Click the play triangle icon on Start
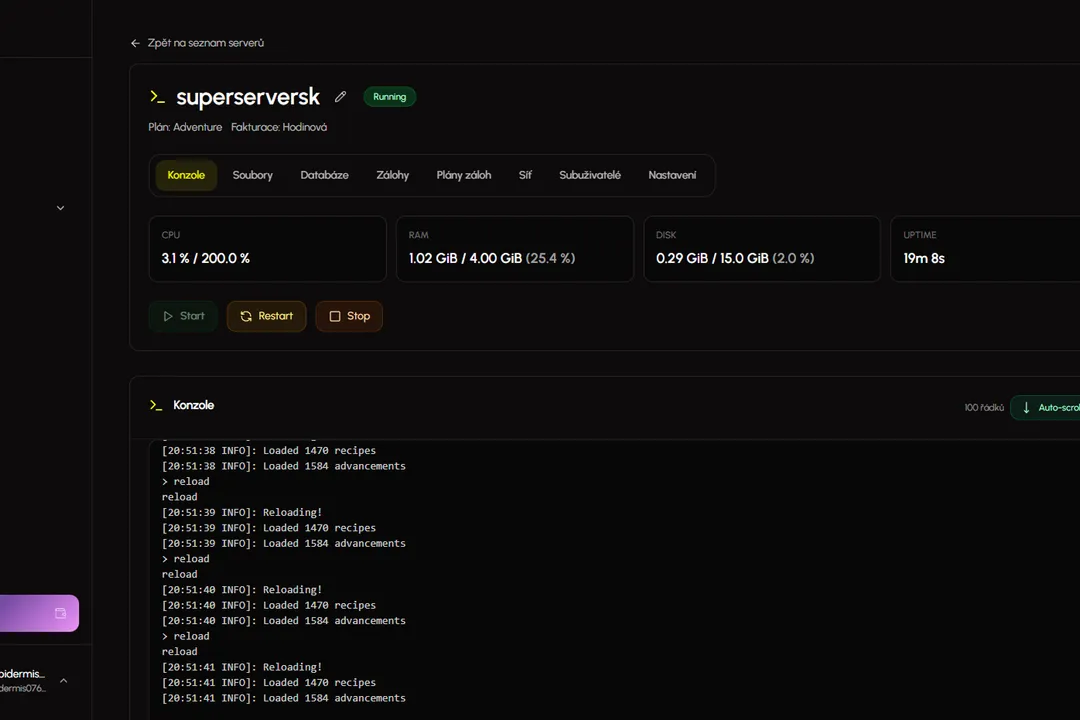Viewport: 1080px width, 720px height. (x=168, y=316)
